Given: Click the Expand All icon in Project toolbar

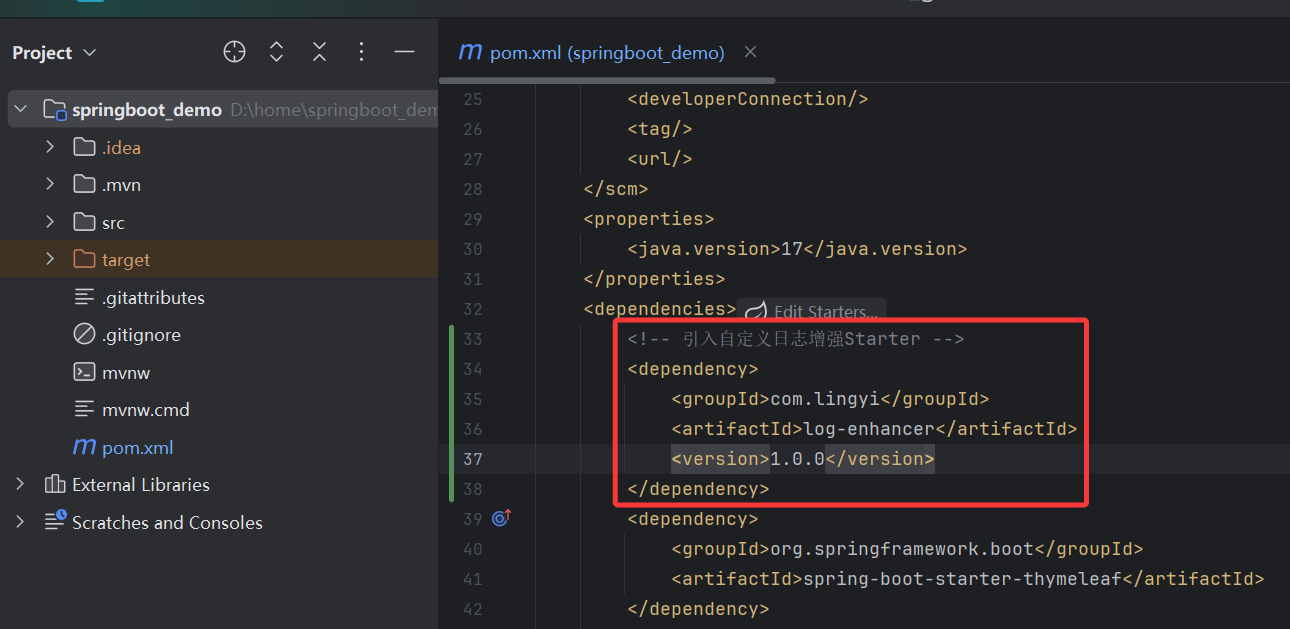Looking at the screenshot, I should click(276, 52).
